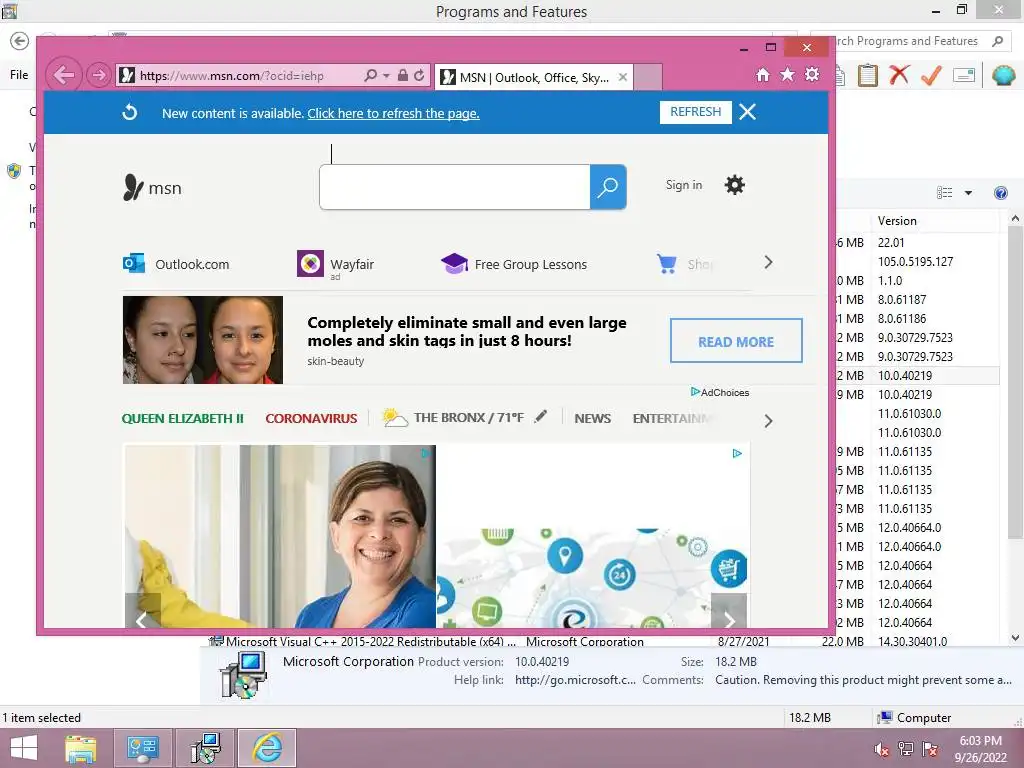This screenshot has height=768, width=1024.
Task: Click Programs and Features back arrow
Action: pyautogui.click(x=20, y=41)
